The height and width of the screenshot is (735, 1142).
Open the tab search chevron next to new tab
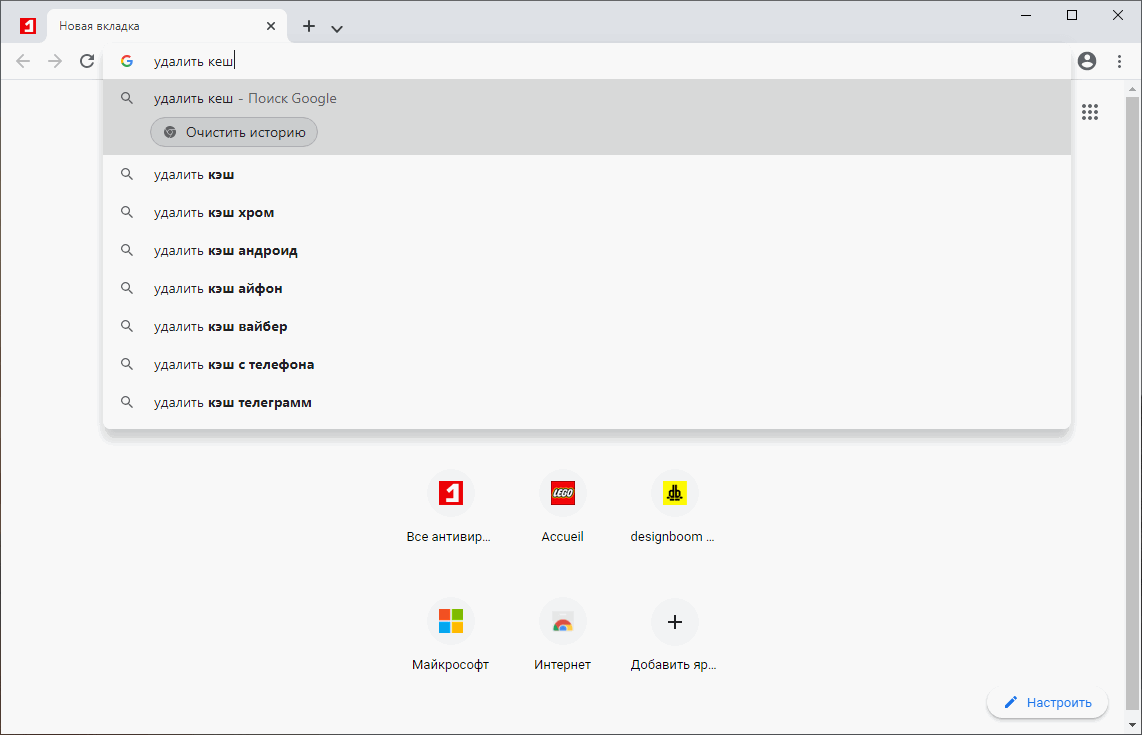337,28
